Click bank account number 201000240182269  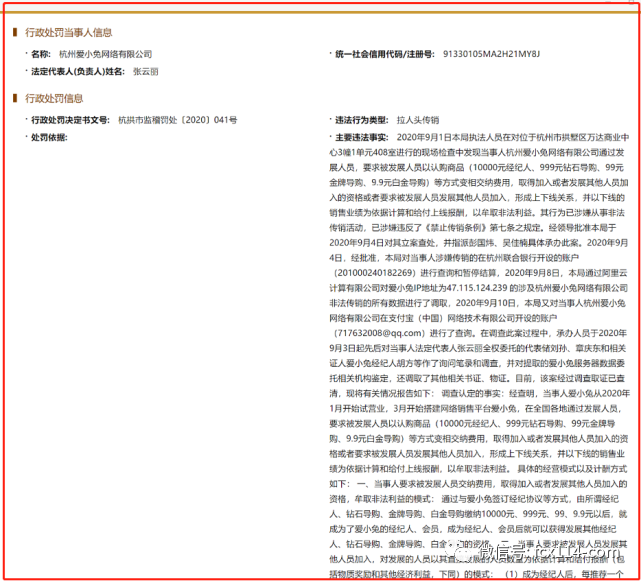click(375, 273)
